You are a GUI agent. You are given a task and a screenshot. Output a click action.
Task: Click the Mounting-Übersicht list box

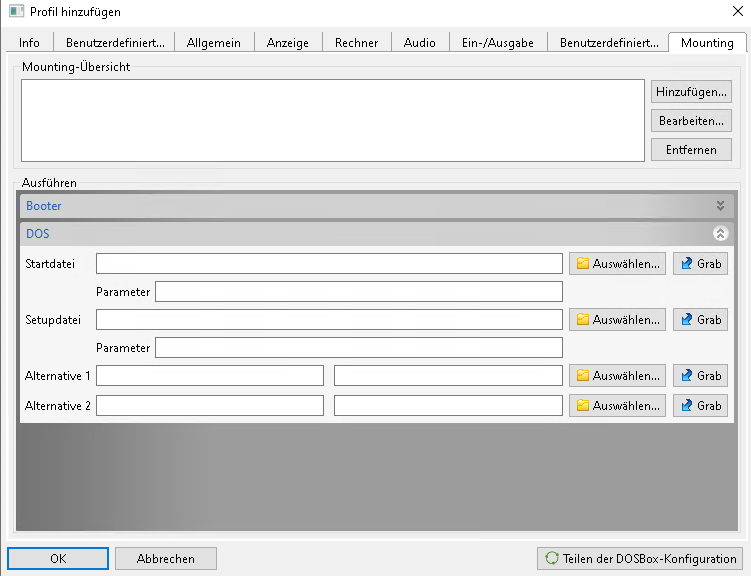pos(332,120)
